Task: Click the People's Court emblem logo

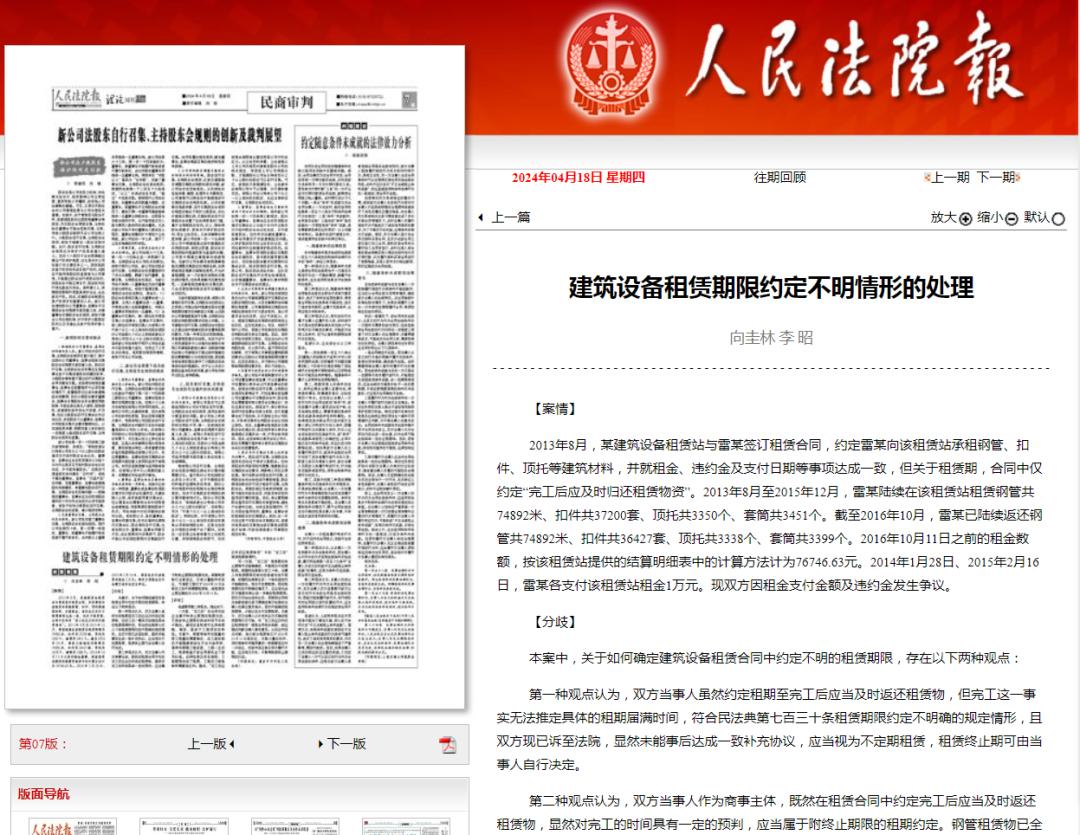Action: pyautogui.click(x=610, y=63)
